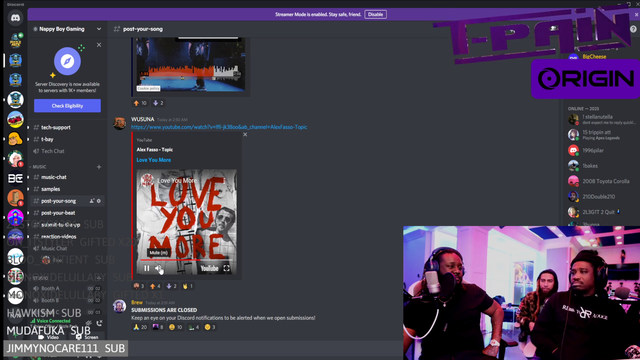Viewport: 640px width, 360px height.
Task: Pause the Love You More video
Action: click(147, 268)
